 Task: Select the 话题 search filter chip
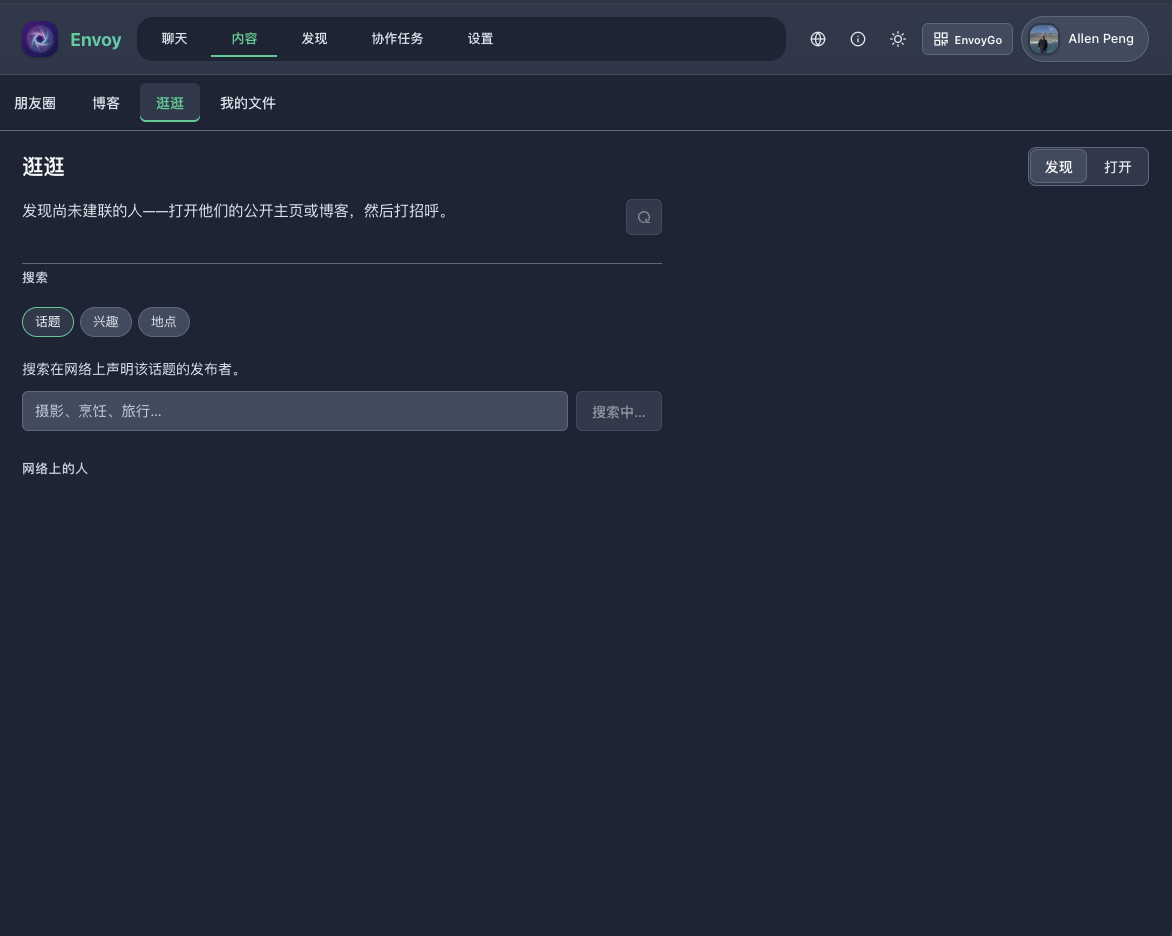point(48,321)
